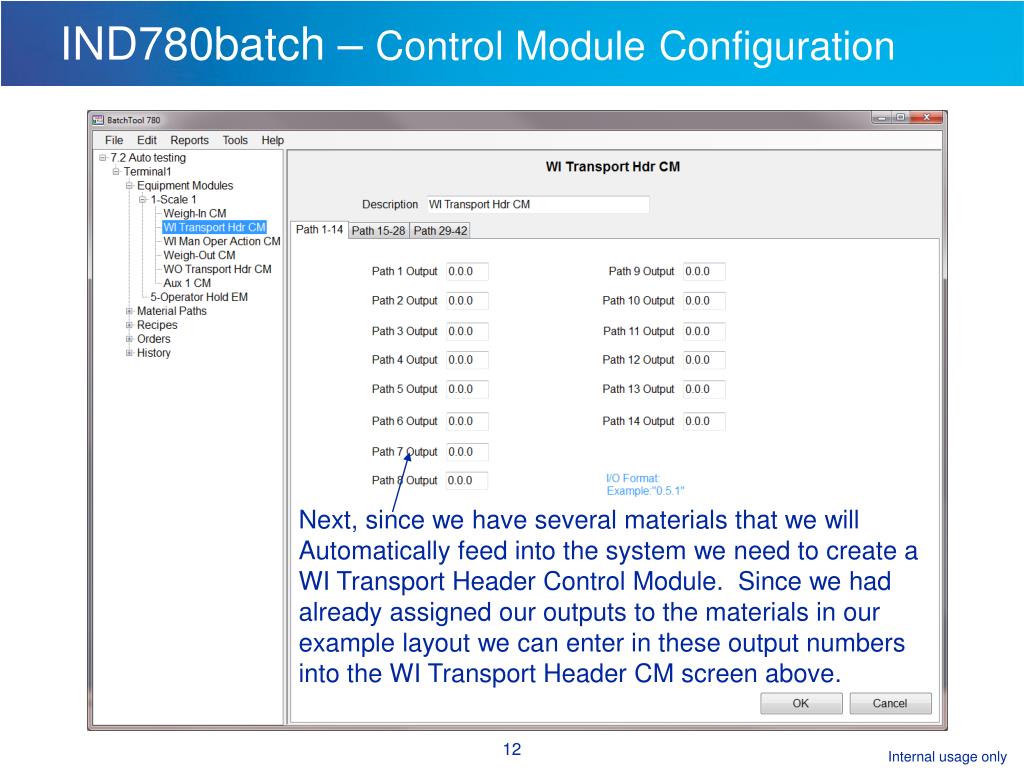Click the WI Transport Hdr CM heading
The height and width of the screenshot is (768, 1024).
pyautogui.click(x=613, y=167)
